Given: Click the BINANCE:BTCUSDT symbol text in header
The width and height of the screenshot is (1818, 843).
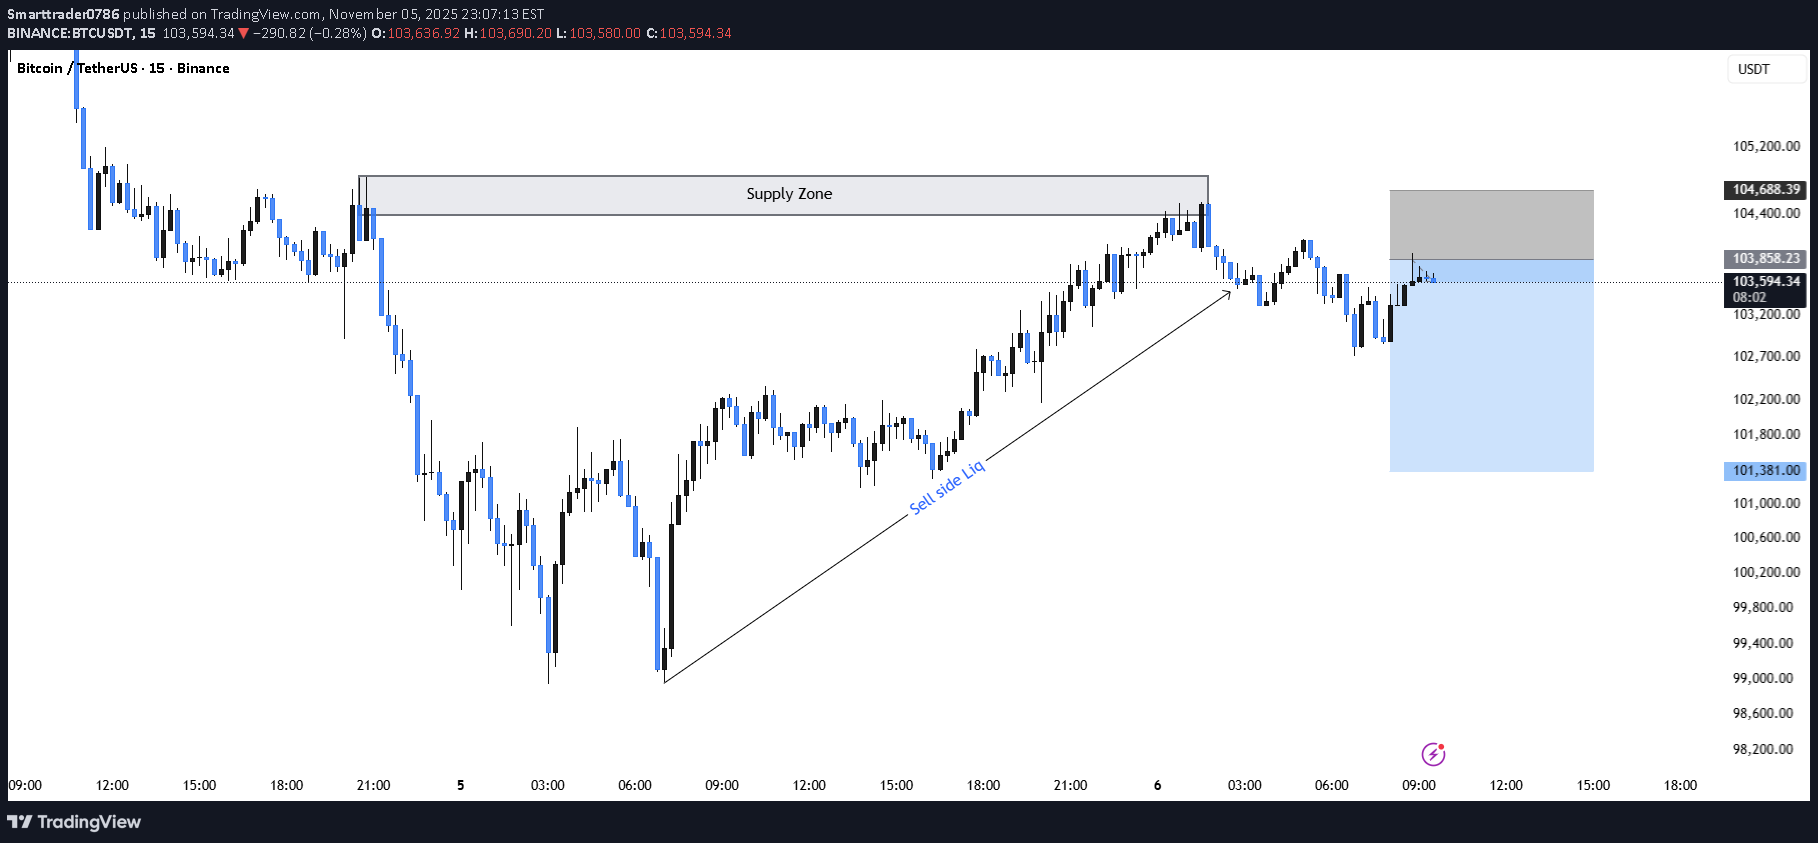Looking at the screenshot, I should 70,33.
